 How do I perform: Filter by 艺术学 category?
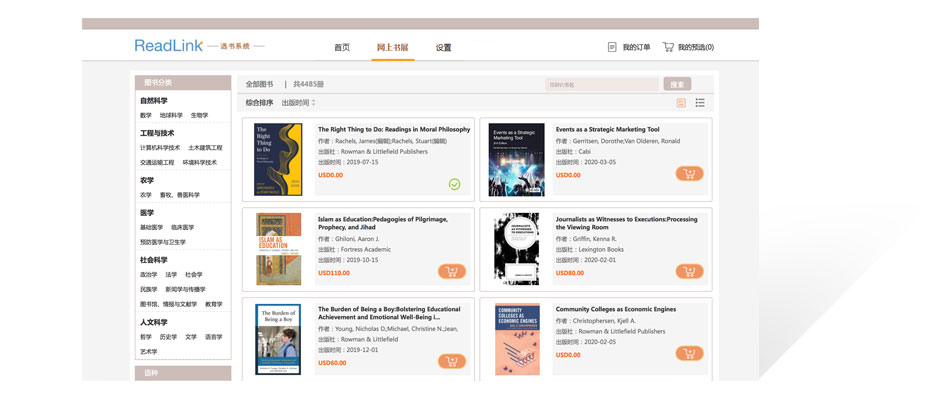148,352
